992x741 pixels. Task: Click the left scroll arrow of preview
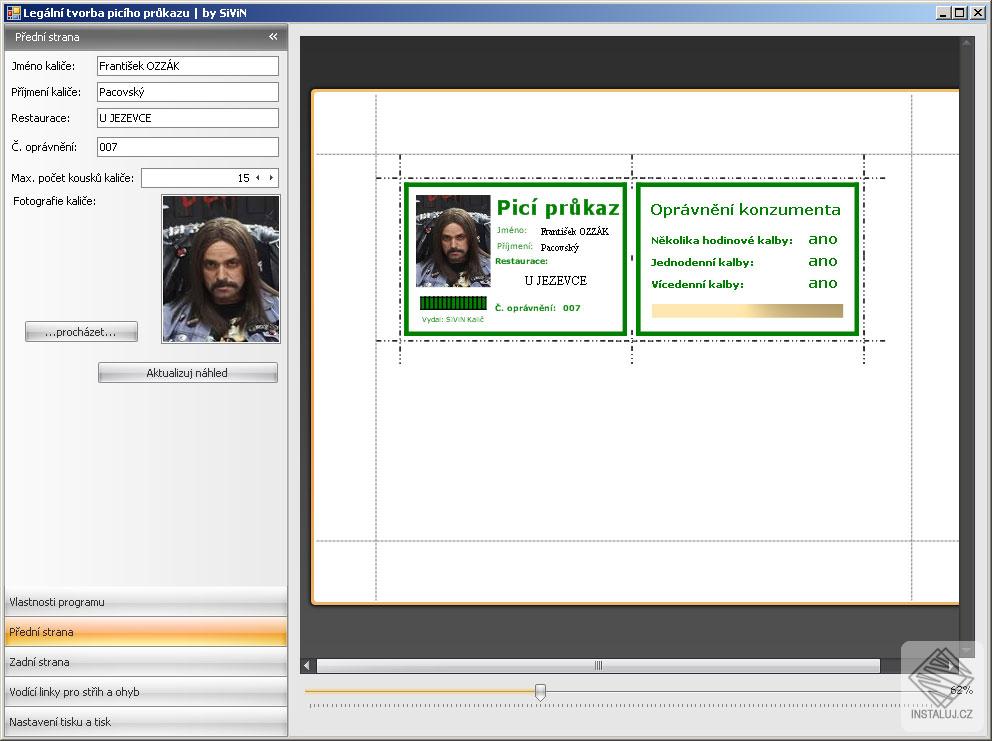click(x=307, y=665)
